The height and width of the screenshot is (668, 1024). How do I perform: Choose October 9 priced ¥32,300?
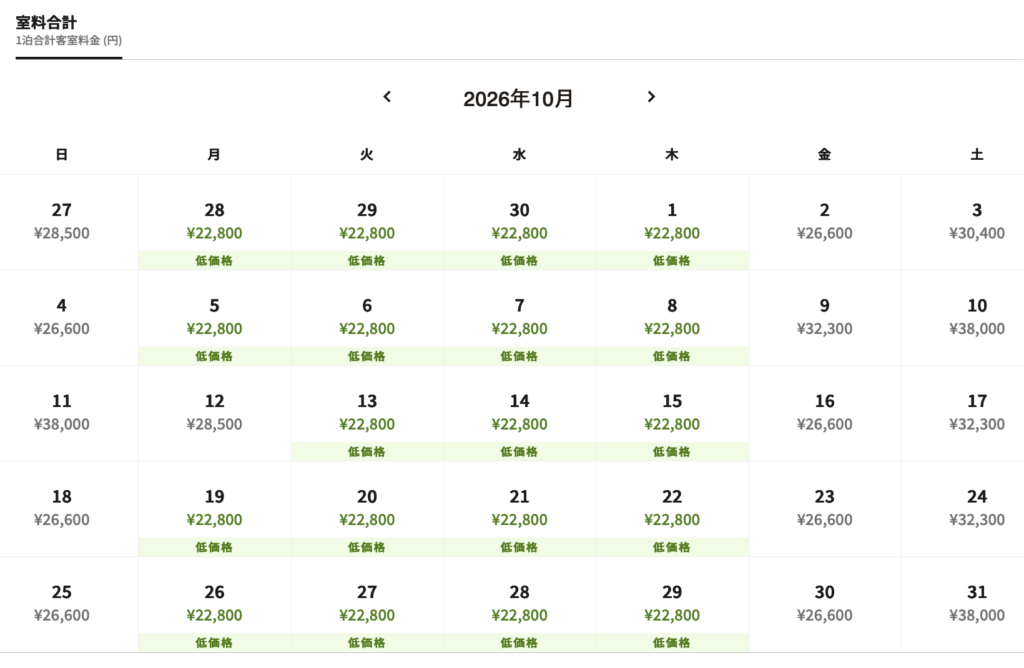click(x=825, y=318)
